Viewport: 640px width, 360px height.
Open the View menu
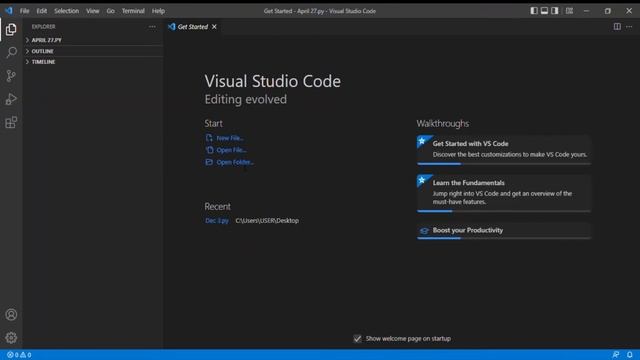click(93, 11)
